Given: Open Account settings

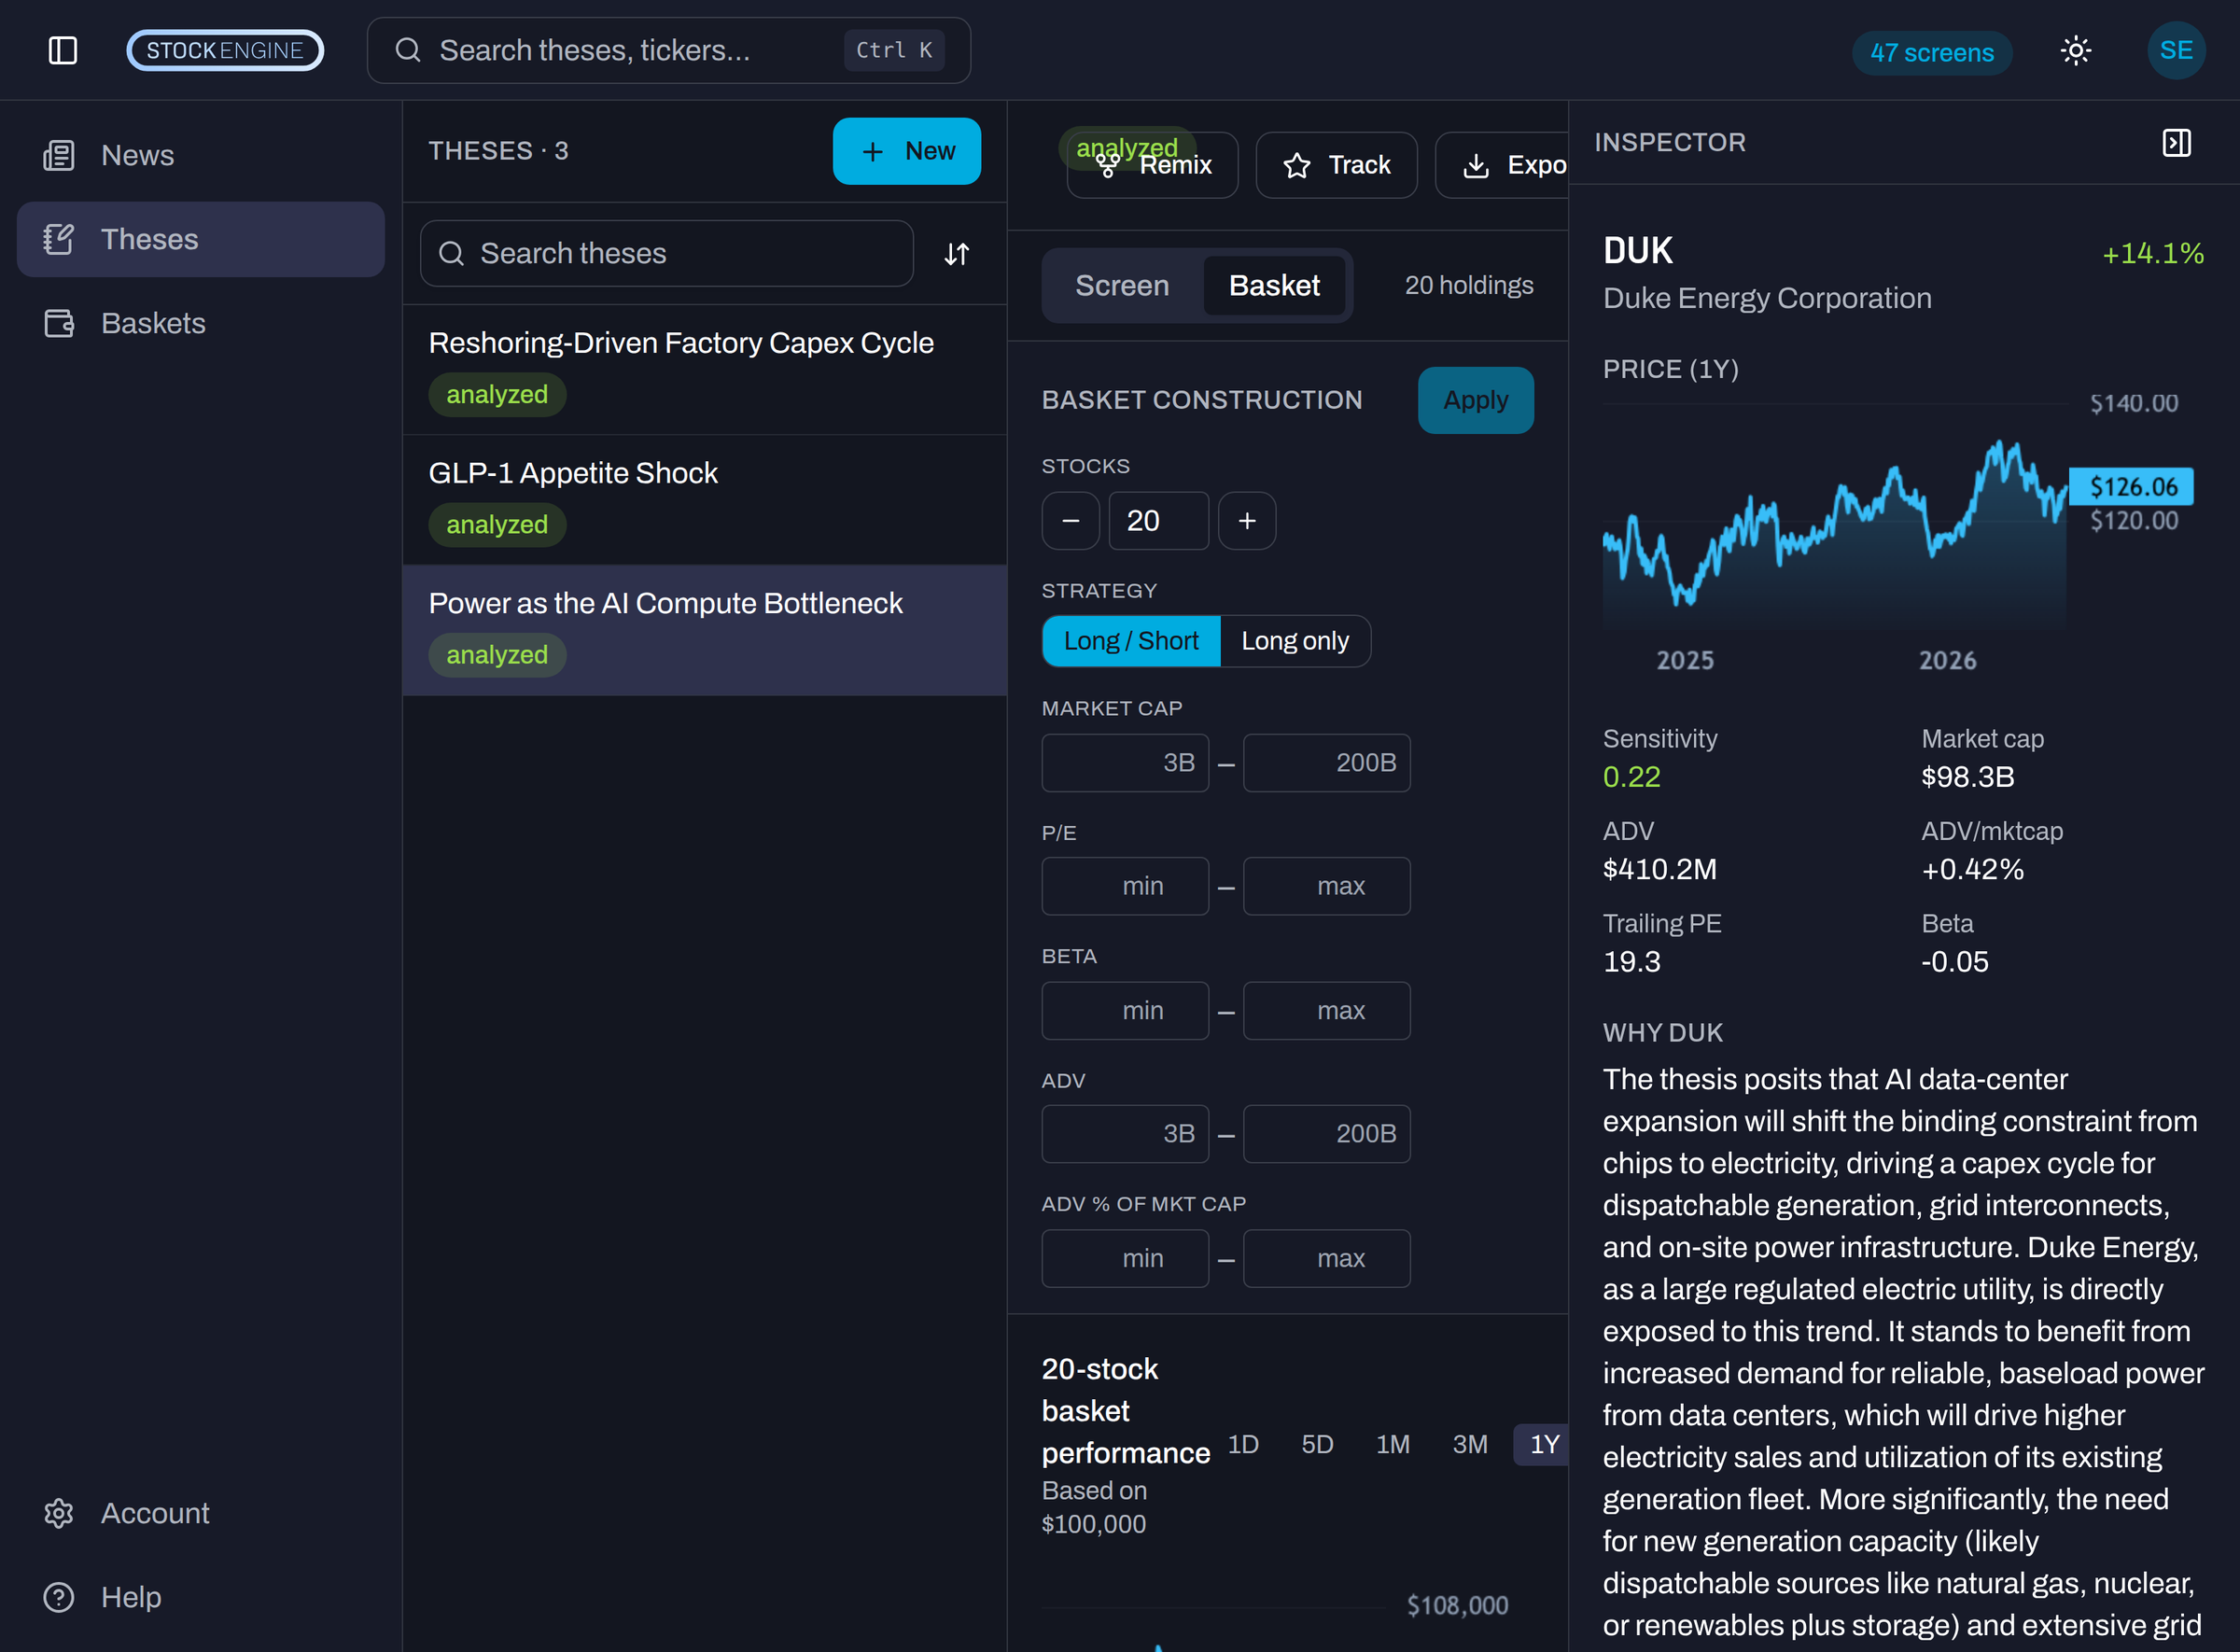Looking at the screenshot, I should pyautogui.click(x=201, y=1513).
